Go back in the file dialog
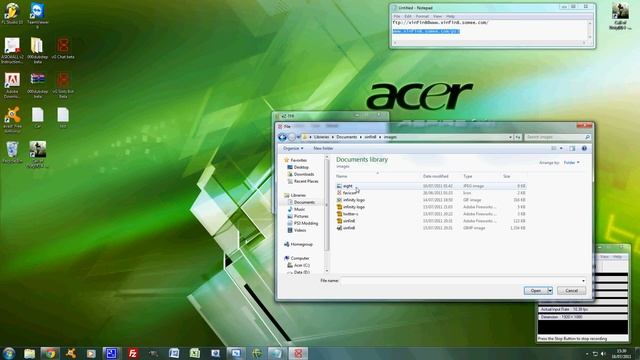 [x=282, y=137]
